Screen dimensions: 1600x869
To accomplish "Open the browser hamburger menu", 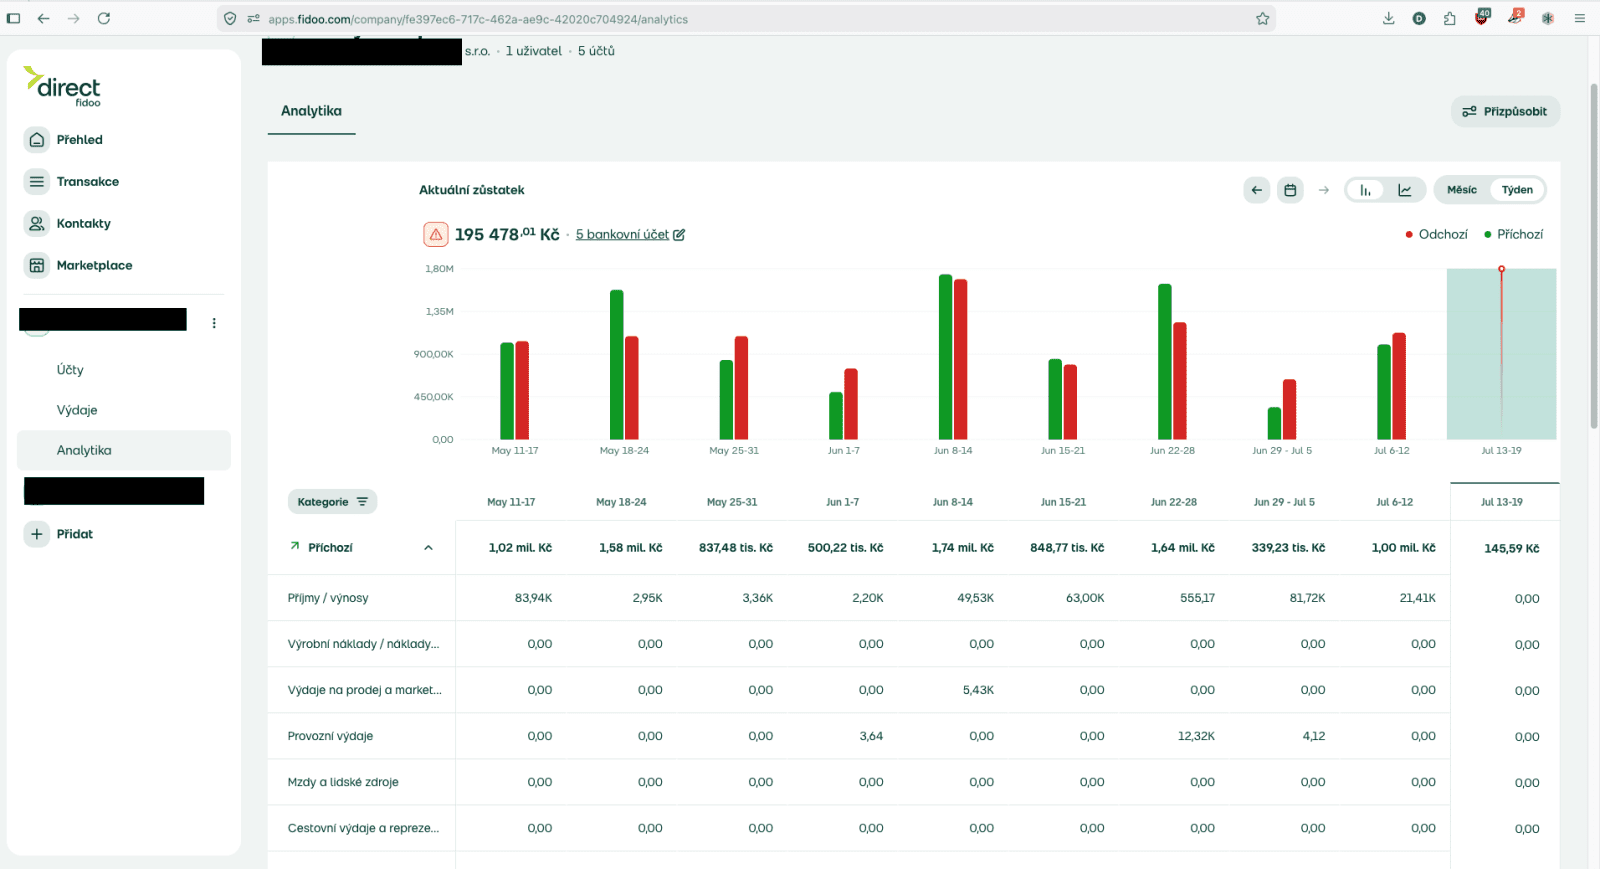I will click(x=1580, y=18).
